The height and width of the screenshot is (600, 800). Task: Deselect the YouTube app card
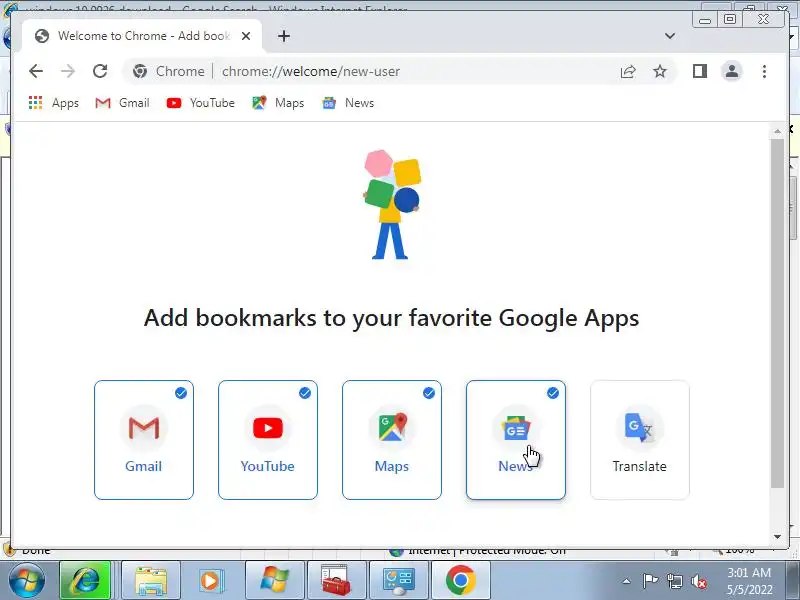(268, 440)
